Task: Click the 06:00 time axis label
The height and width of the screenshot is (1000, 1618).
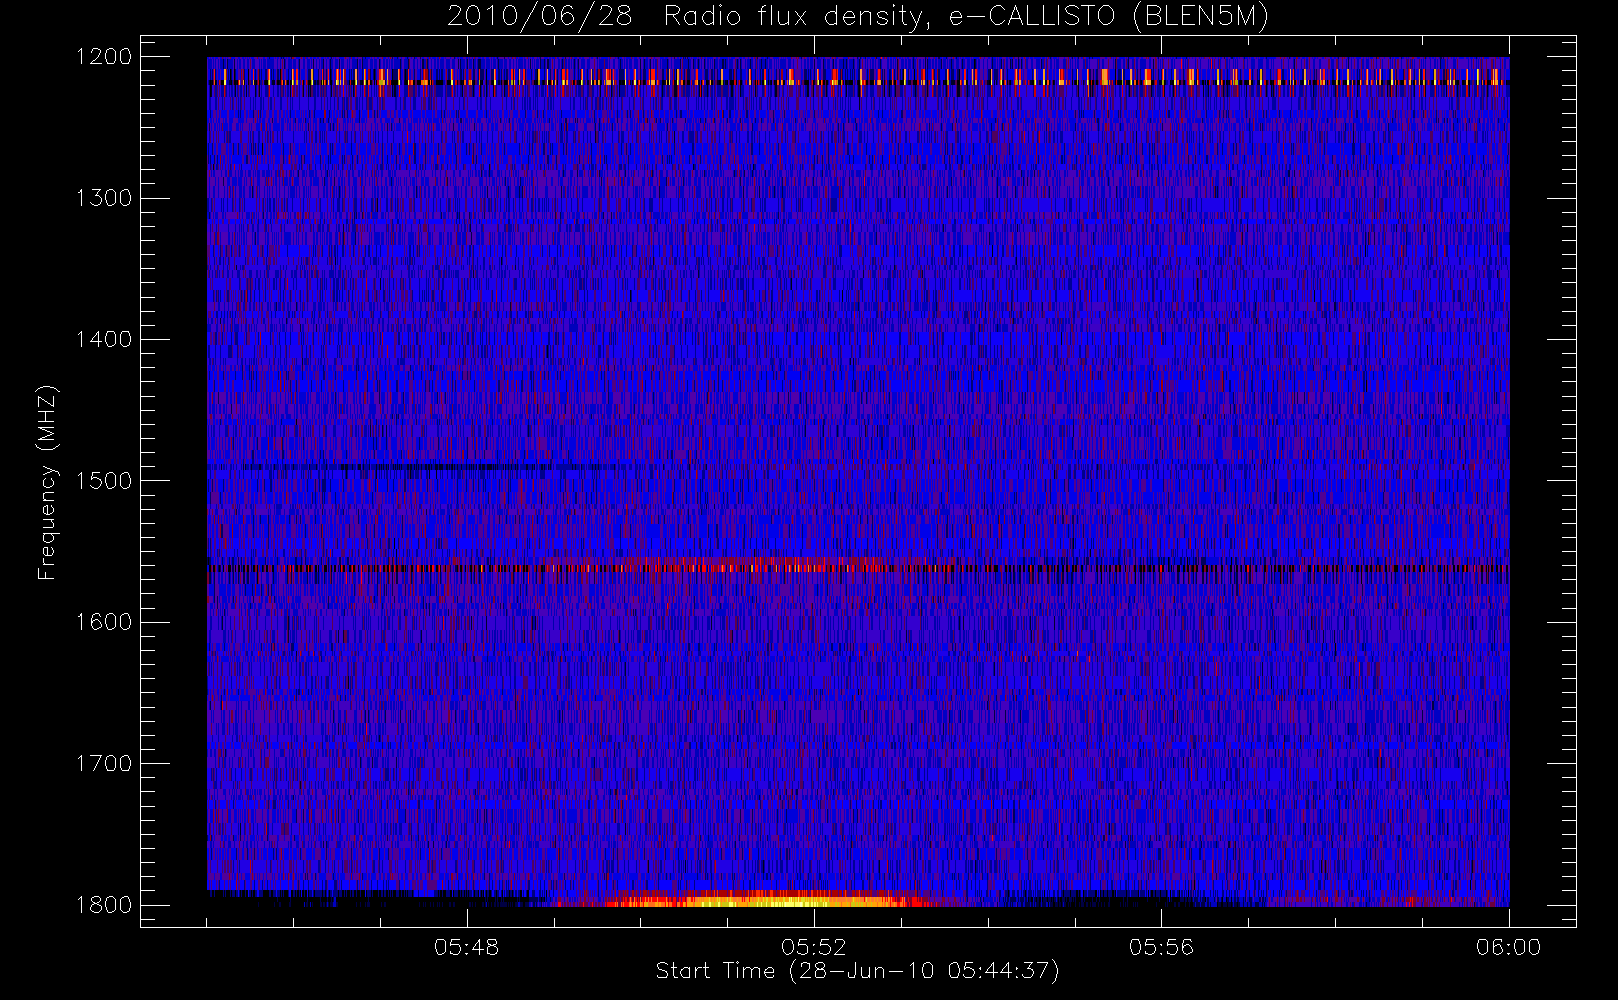Action: [x=1508, y=947]
